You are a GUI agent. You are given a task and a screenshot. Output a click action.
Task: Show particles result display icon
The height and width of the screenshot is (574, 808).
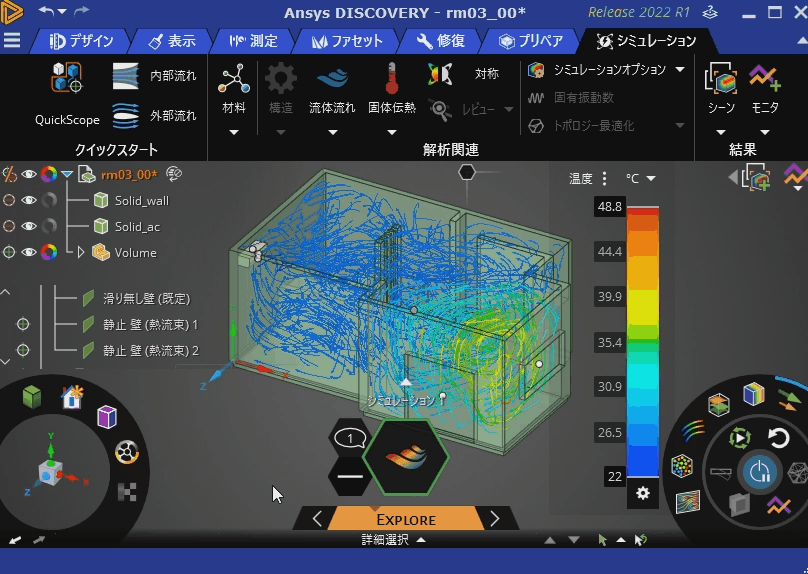click(682, 466)
